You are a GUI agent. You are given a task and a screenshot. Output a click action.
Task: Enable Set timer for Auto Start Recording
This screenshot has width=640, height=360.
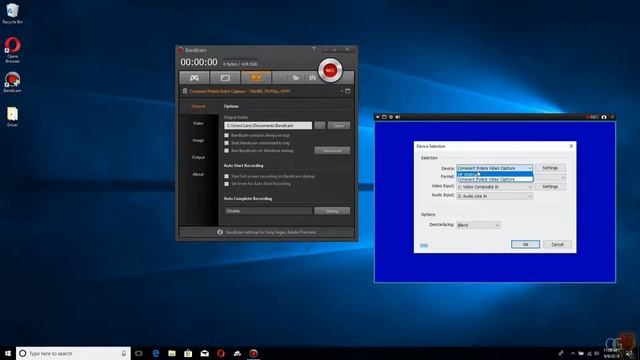(227, 184)
